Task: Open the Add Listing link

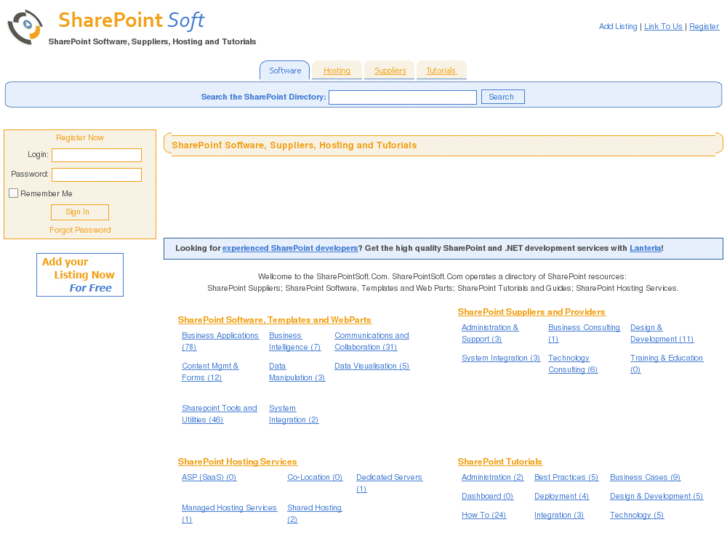Action: click(618, 26)
